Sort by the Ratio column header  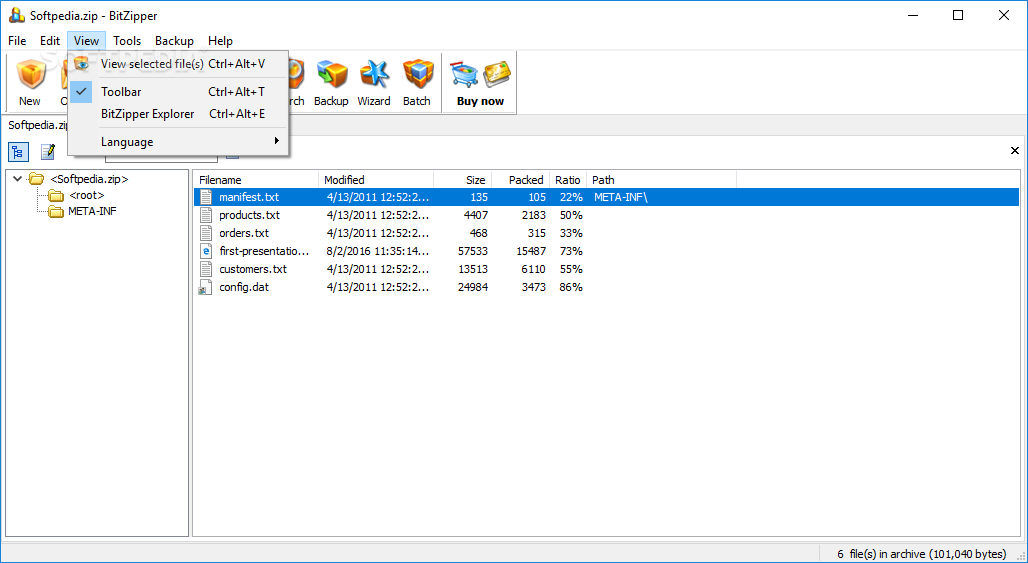pos(568,180)
